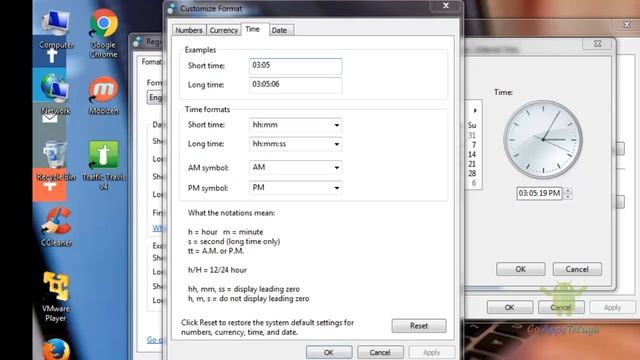The height and width of the screenshot is (360, 640).
Task: Switch to the Numbers tab
Action: 189,30
